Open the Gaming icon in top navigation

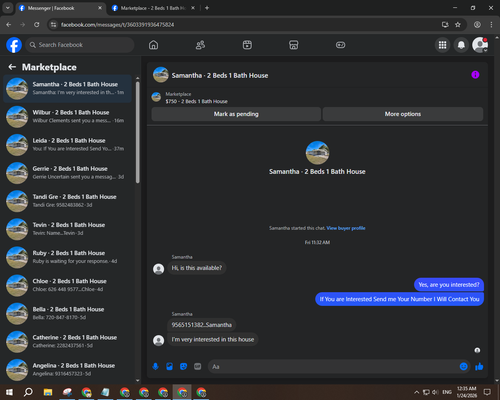click(340, 45)
